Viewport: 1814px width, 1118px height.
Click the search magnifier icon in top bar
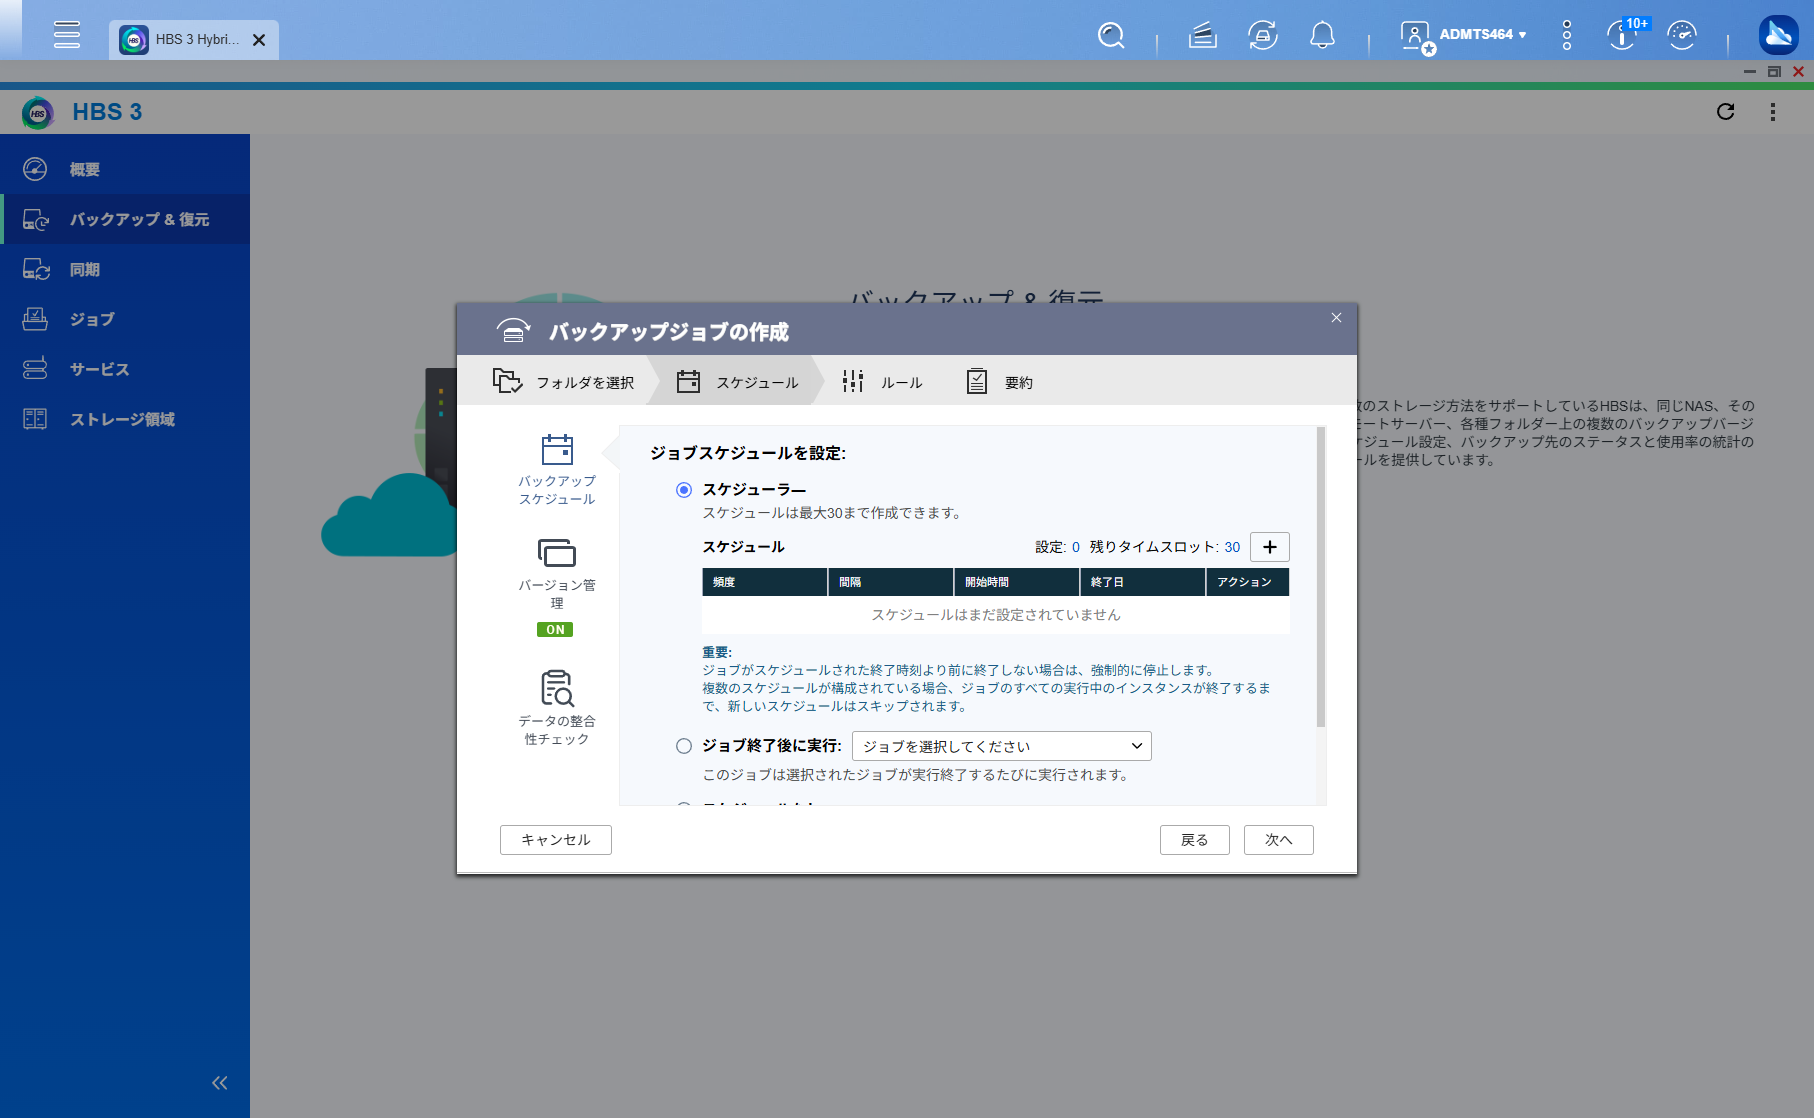(x=1111, y=35)
